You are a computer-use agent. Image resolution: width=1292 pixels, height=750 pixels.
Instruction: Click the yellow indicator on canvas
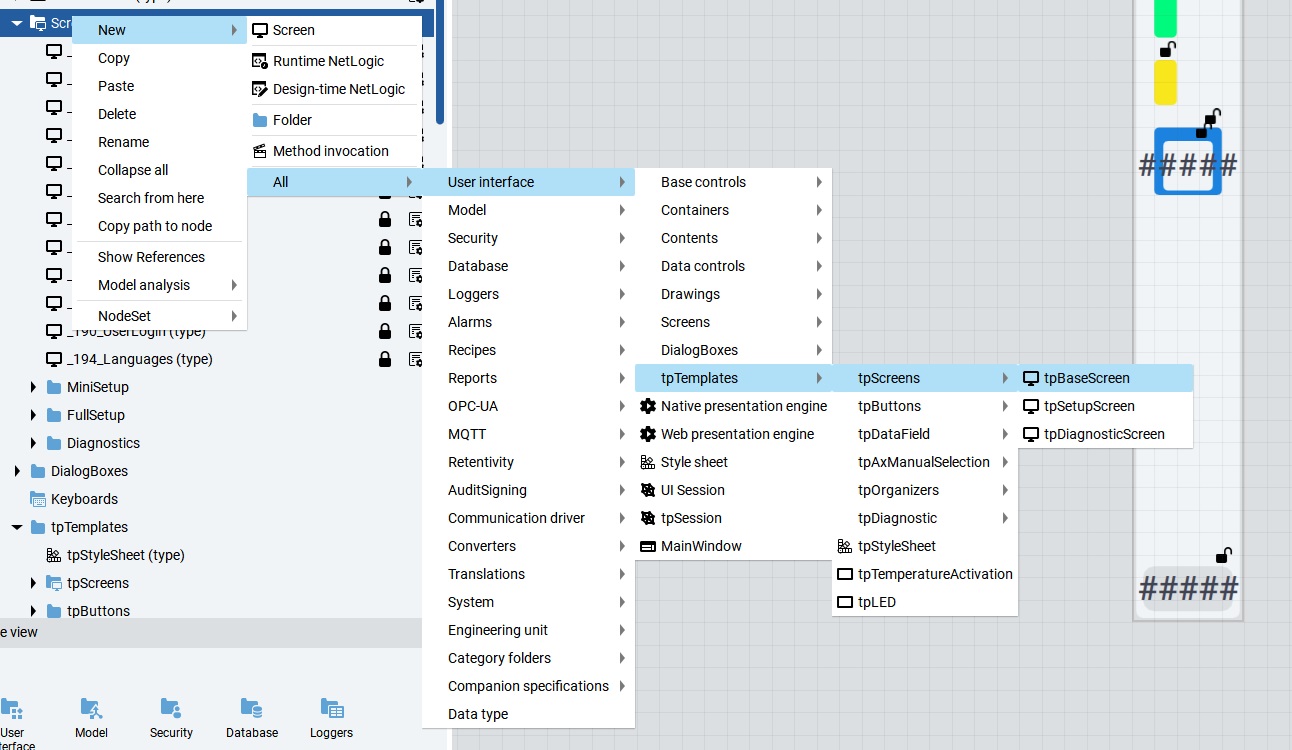coord(1165,83)
